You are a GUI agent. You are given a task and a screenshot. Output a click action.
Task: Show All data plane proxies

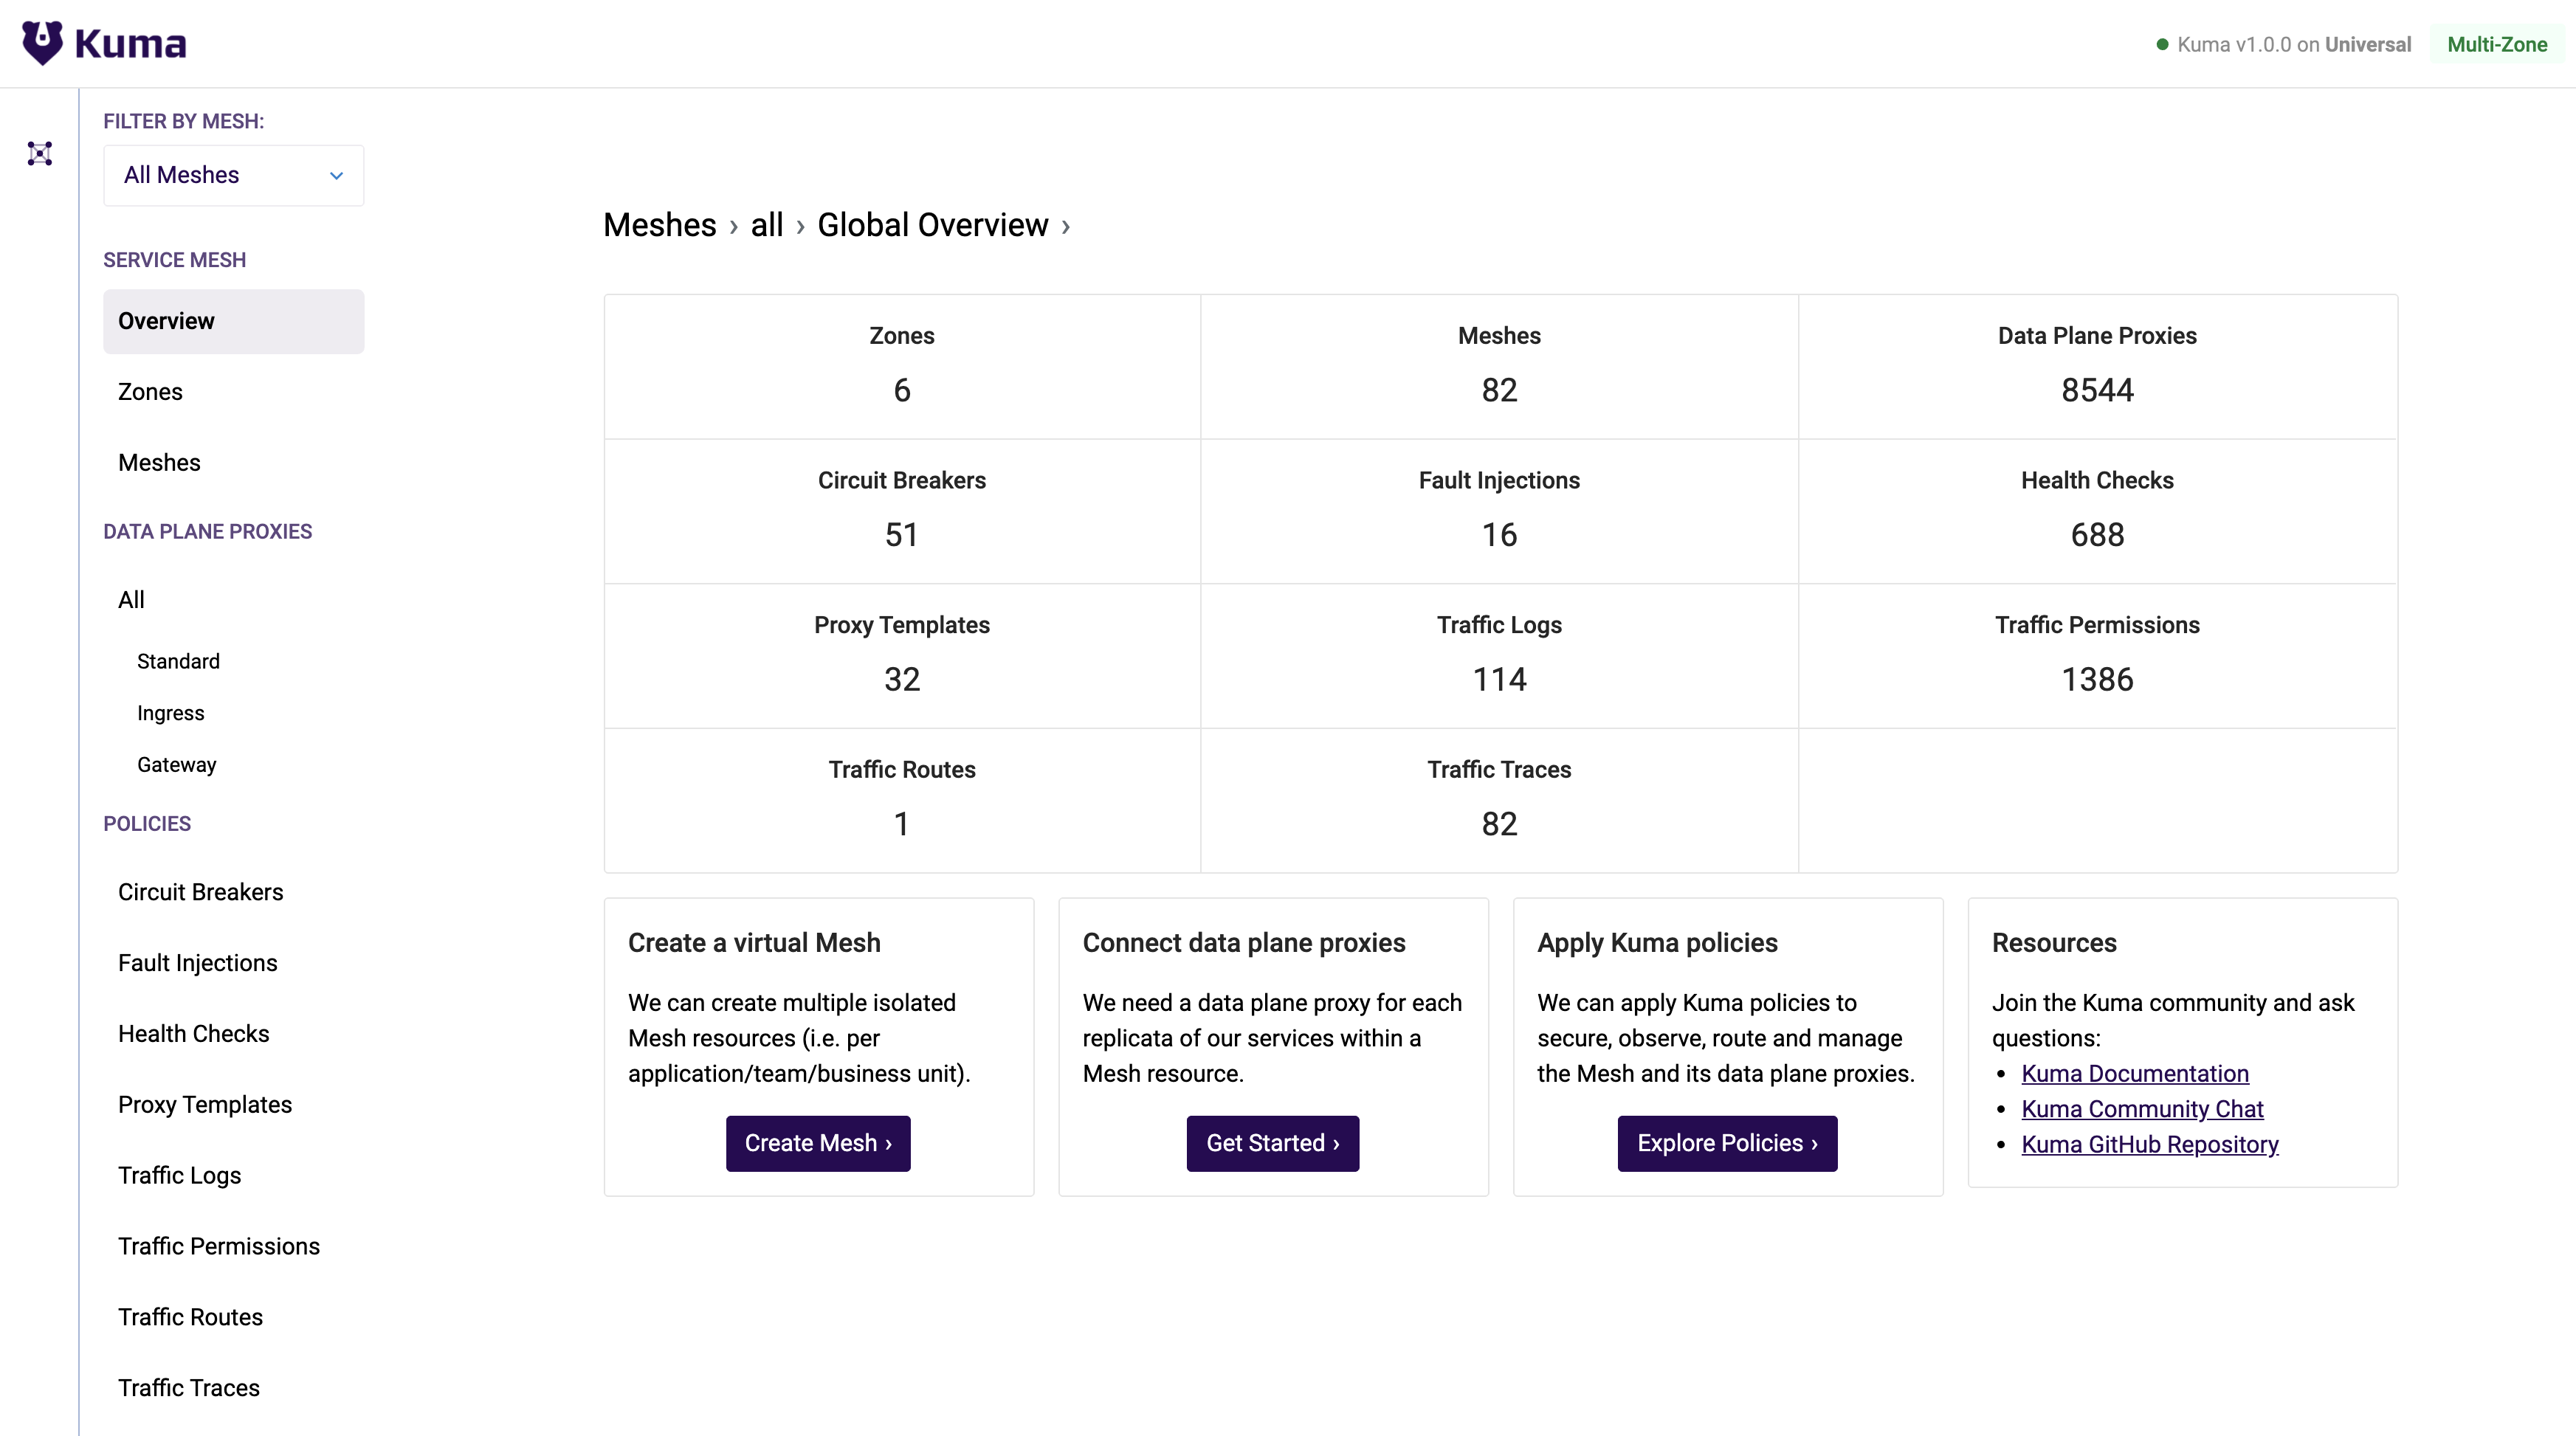(131, 600)
